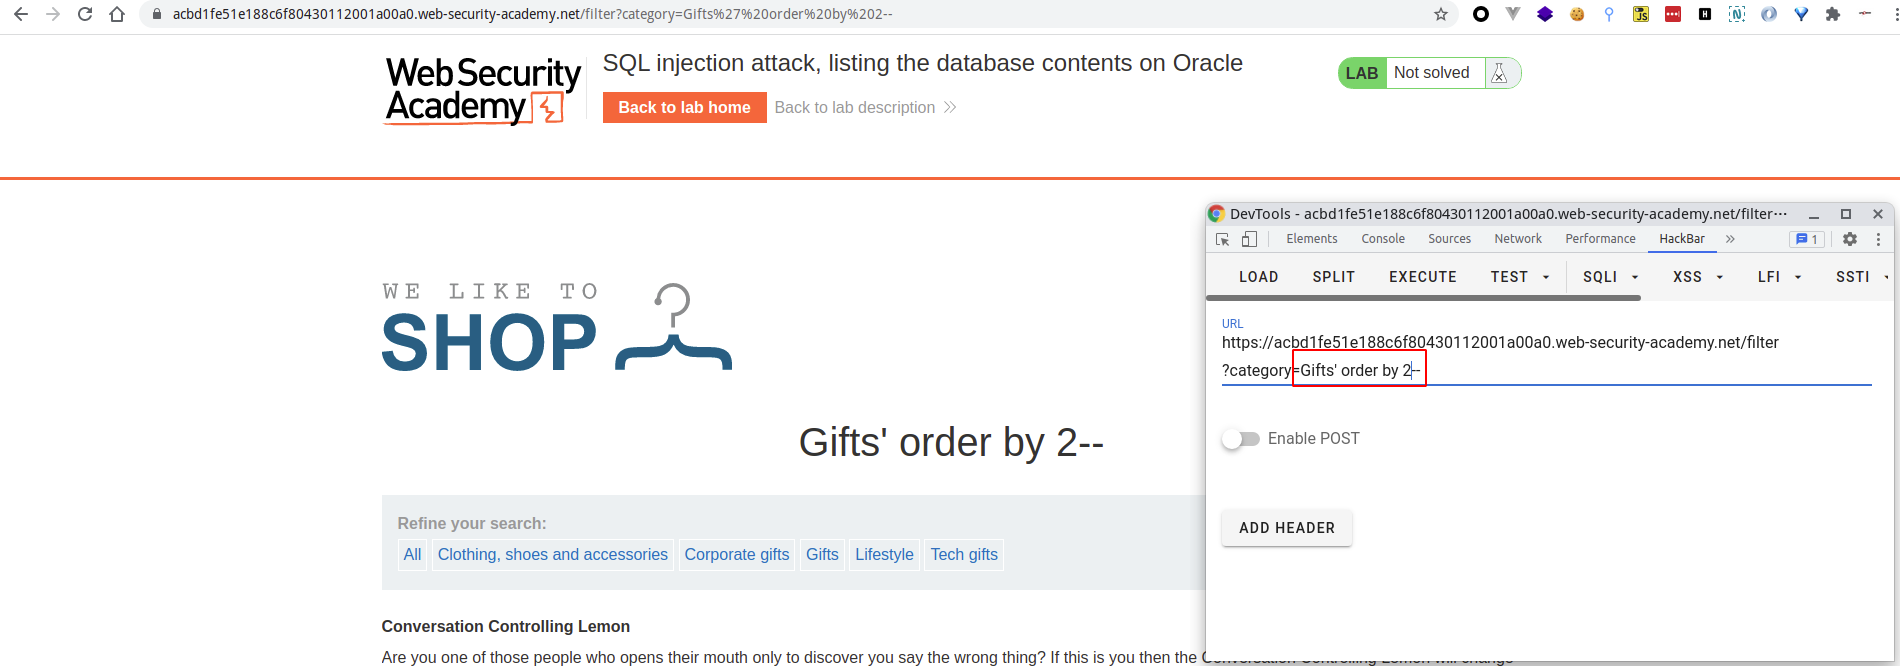Click the yellow JS toggle extension icon

tap(1641, 14)
